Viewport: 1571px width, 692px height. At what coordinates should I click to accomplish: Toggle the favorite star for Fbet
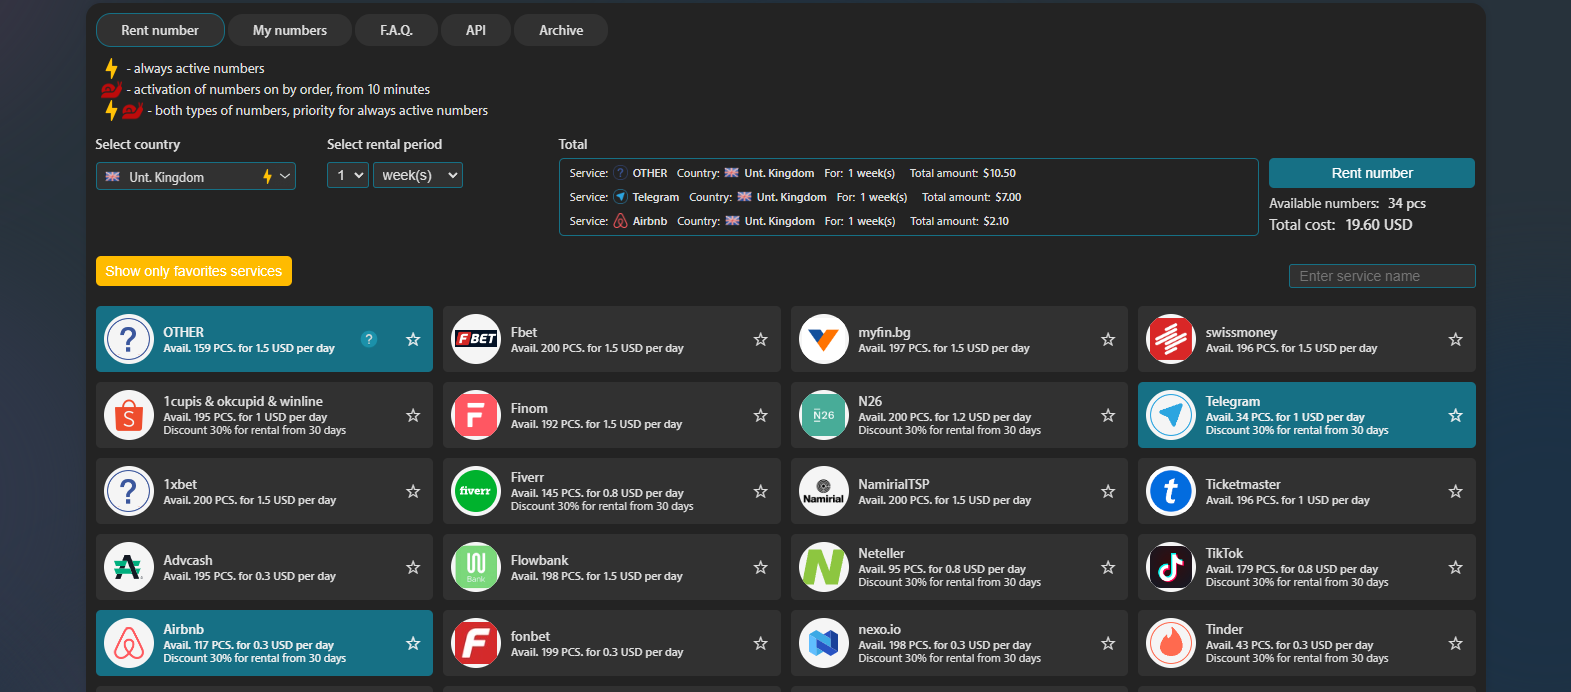761,339
